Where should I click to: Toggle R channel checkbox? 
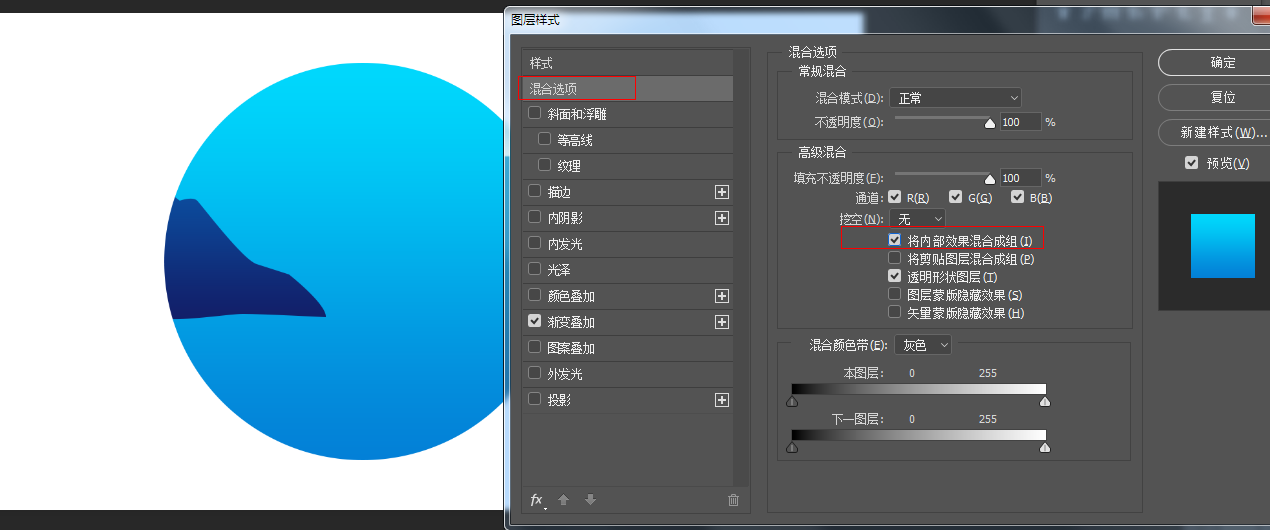pyautogui.click(x=895, y=197)
